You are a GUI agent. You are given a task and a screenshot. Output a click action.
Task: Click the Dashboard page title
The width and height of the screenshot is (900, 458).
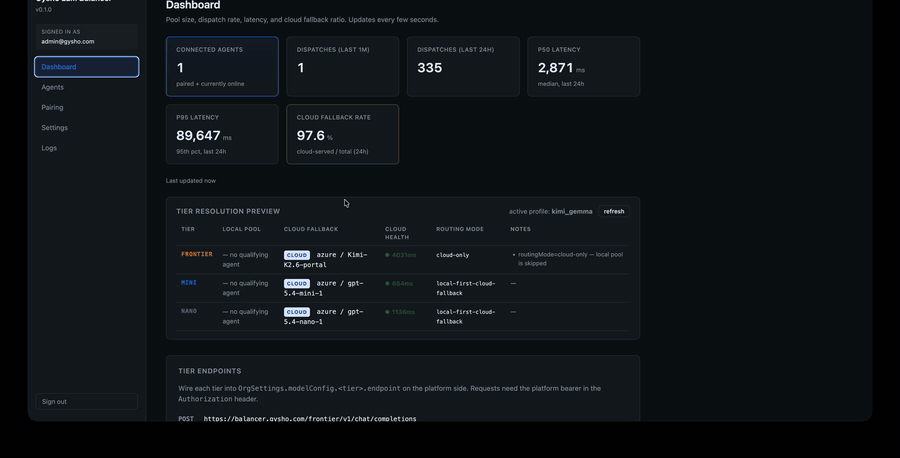pos(193,5)
